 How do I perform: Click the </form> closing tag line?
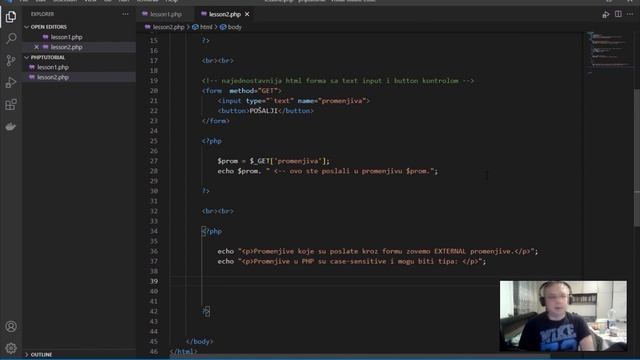tap(216, 121)
